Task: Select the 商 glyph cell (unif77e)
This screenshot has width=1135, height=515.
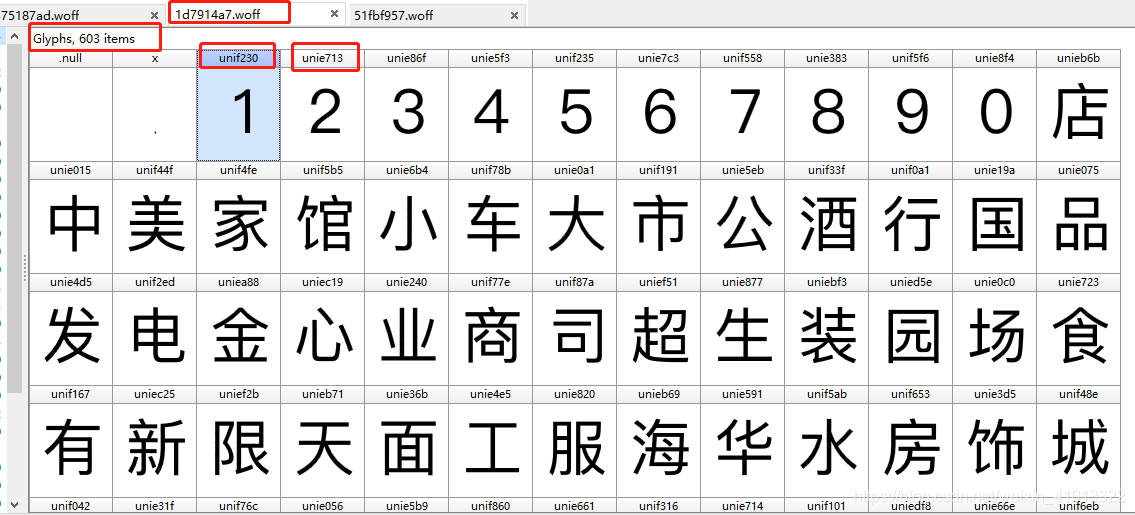Action: [490, 330]
